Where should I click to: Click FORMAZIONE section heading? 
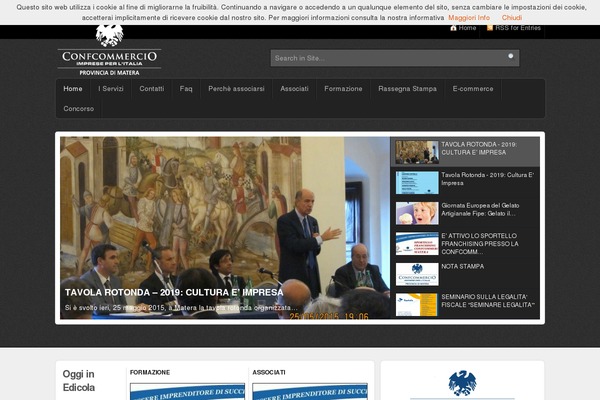point(150,372)
